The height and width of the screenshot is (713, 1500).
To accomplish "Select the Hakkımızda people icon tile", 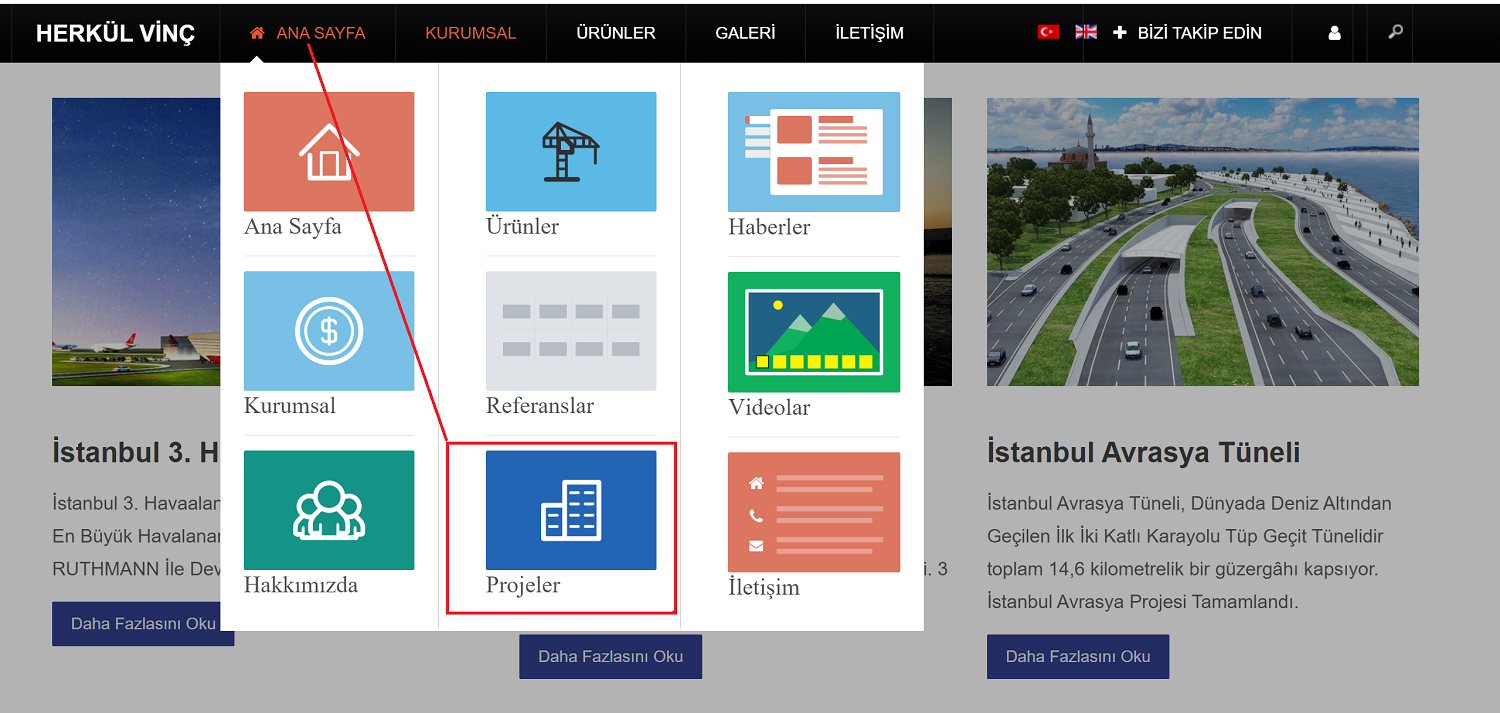I will [329, 510].
